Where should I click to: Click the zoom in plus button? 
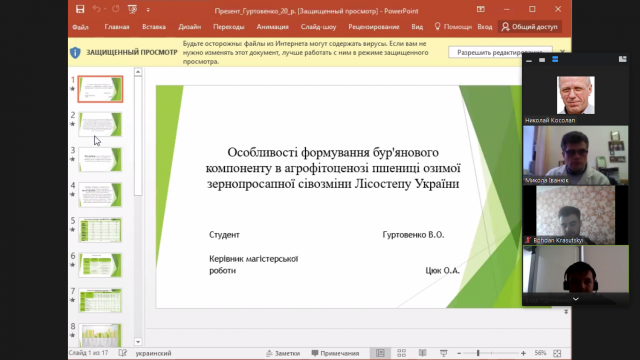pos(523,353)
